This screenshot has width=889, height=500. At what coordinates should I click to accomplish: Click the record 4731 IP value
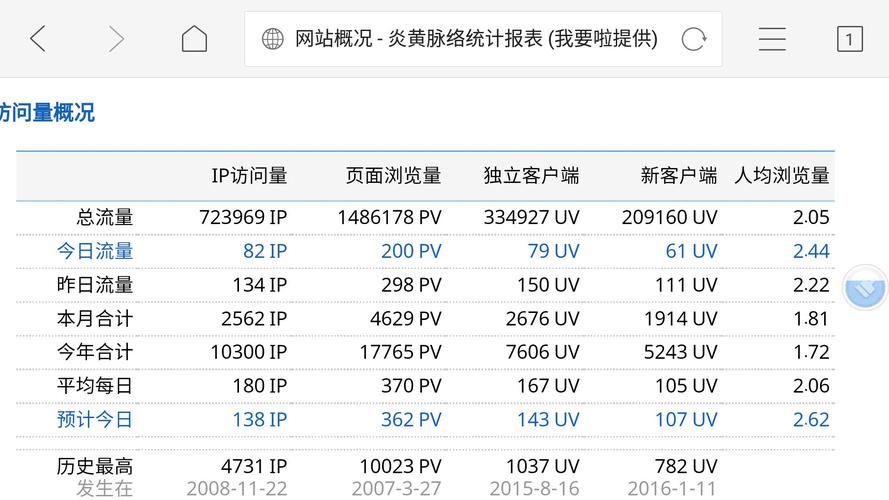pyautogui.click(x=254, y=467)
